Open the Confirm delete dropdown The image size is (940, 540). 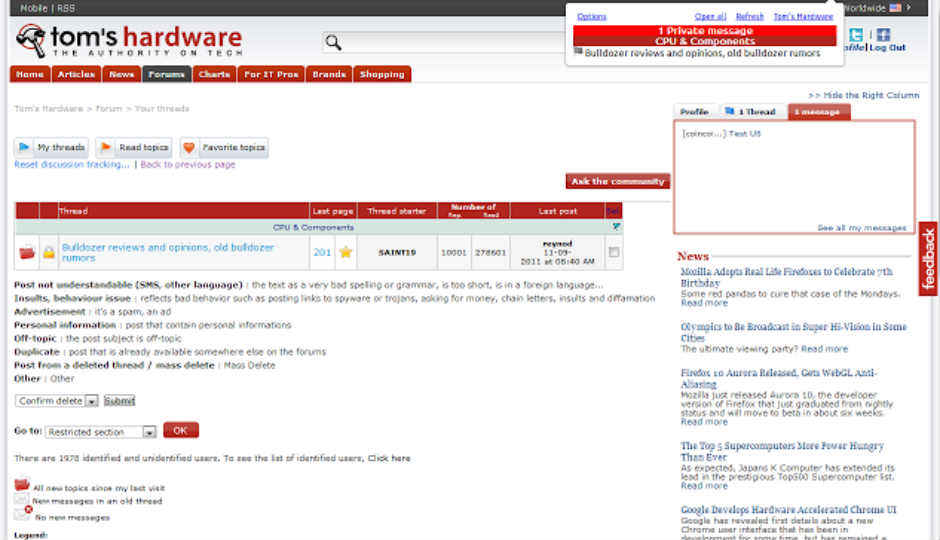(x=56, y=400)
